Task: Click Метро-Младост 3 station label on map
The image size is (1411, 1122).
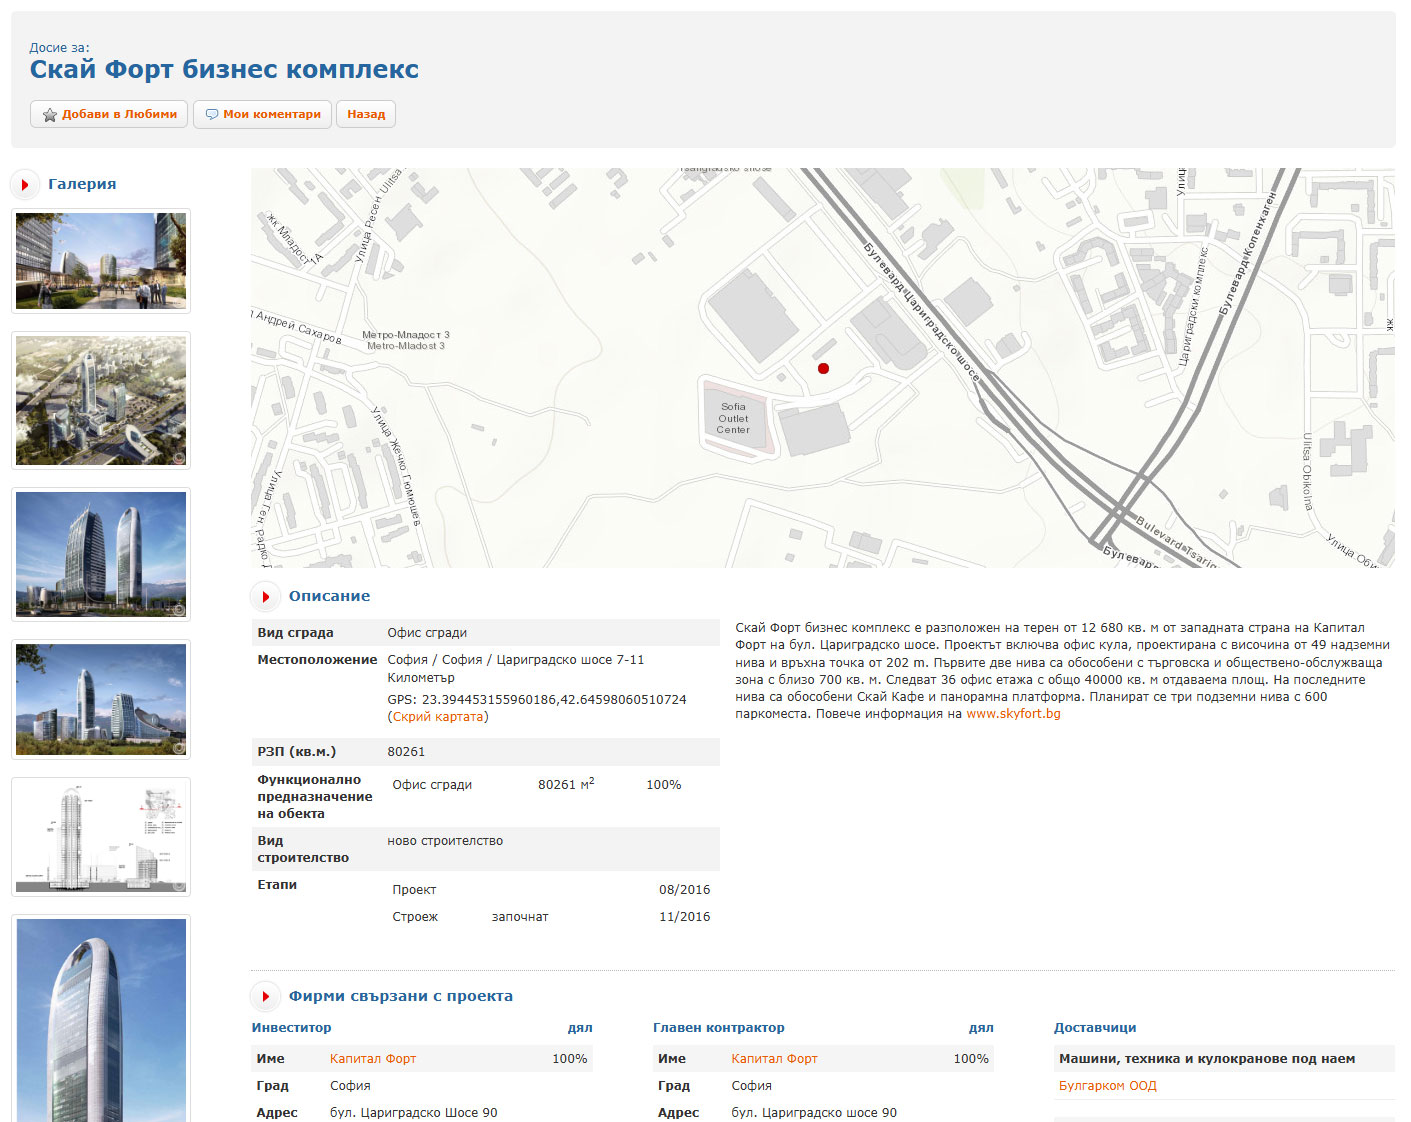Action: 405,341
